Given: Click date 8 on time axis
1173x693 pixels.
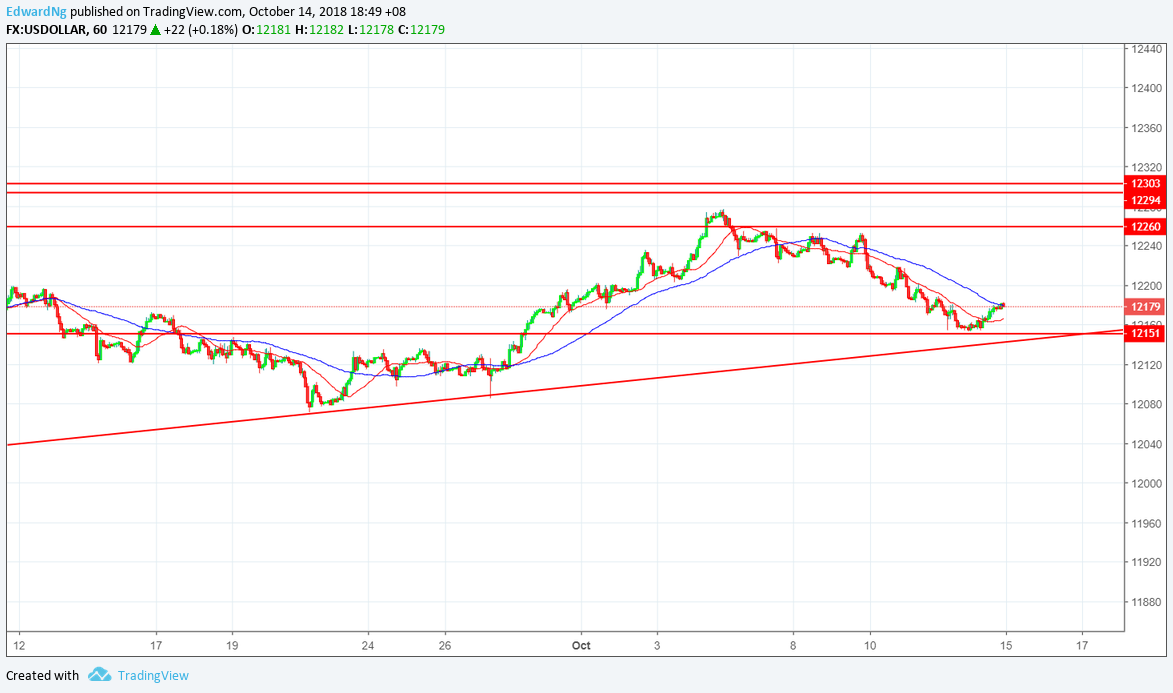Looking at the screenshot, I should [x=793, y=645].
